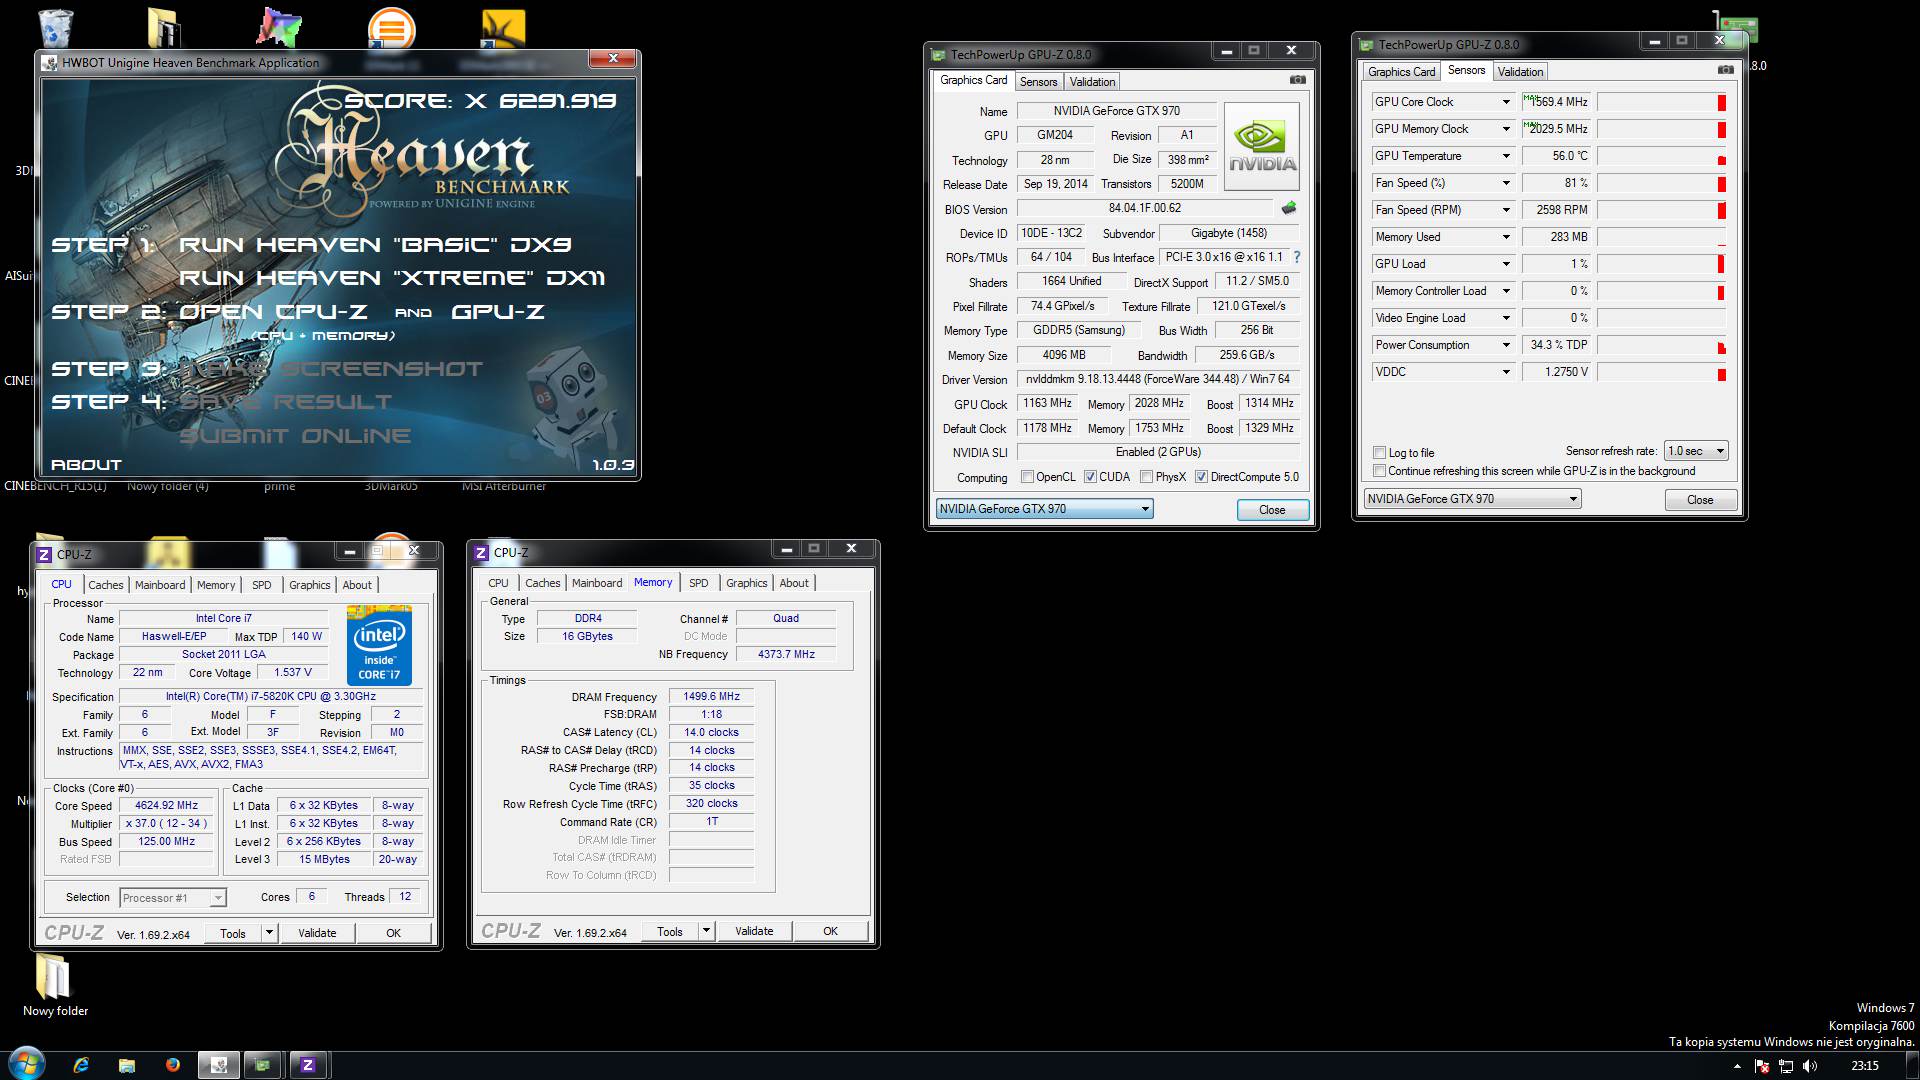Expand GPU Core Clock sensor dropdown
This screenshot has height=1080, width=1920.
[1506, 102]
